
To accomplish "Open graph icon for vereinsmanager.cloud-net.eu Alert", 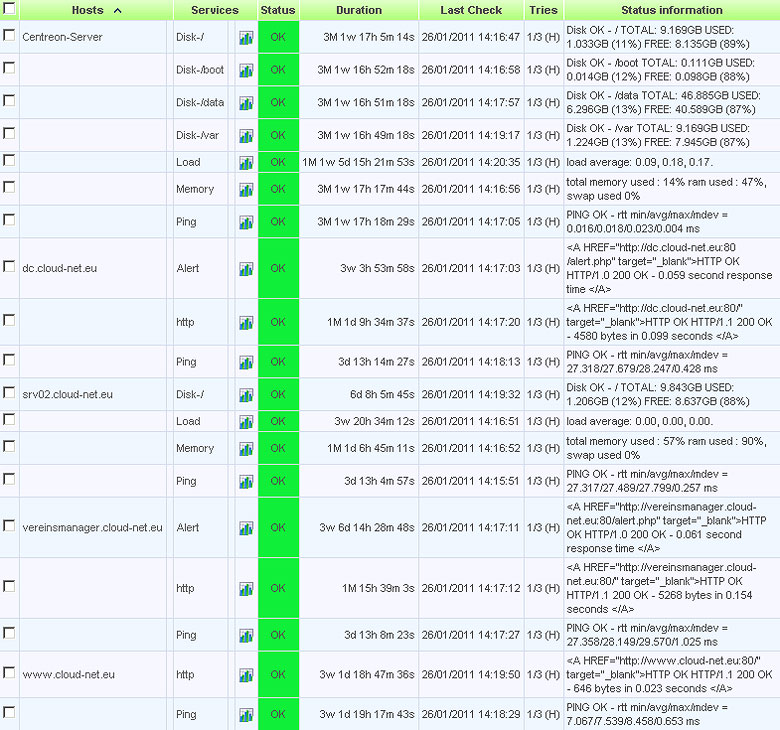I will (x=246, y=527).
